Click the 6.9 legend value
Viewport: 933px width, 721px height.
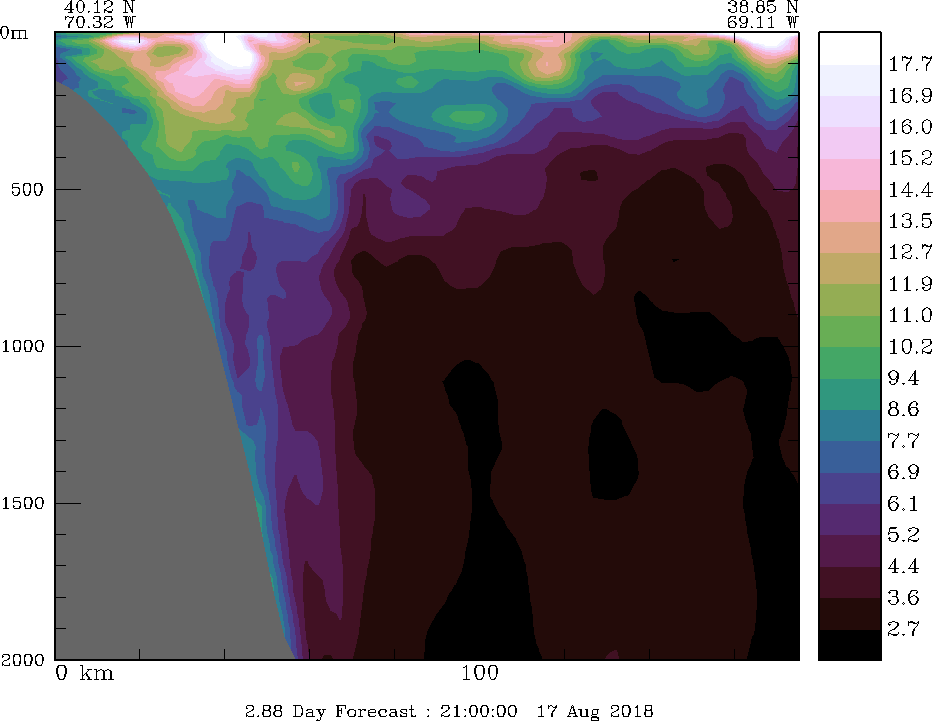[x=903, y=472]
